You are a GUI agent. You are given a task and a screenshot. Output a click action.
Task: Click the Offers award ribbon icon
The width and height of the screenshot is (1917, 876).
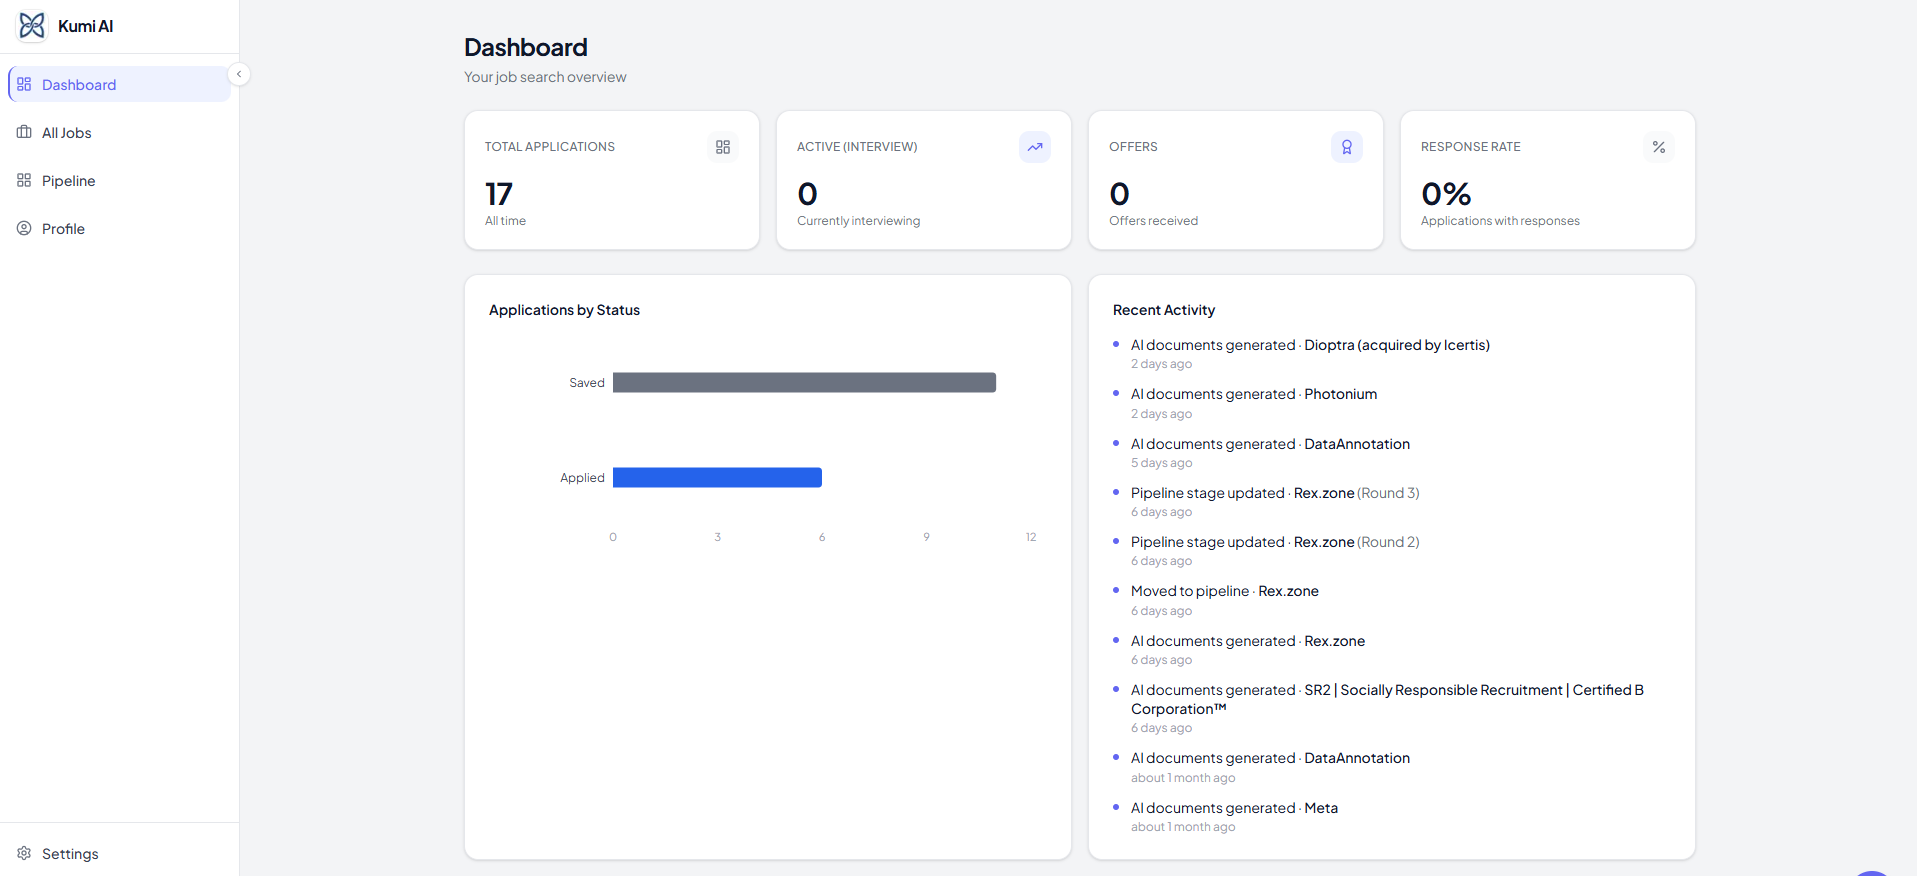click(x=1347, y=147)
